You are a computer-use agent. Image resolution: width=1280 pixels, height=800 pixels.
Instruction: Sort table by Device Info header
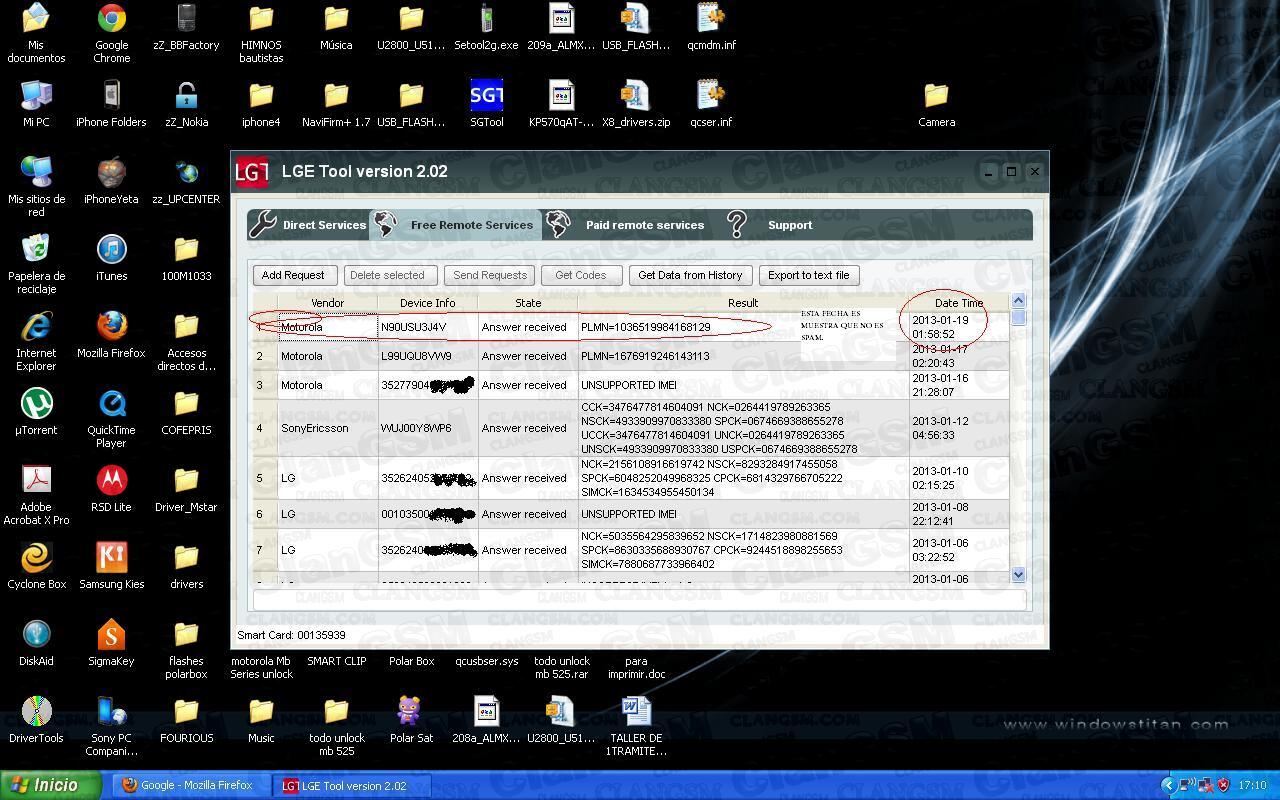(427, 303)
